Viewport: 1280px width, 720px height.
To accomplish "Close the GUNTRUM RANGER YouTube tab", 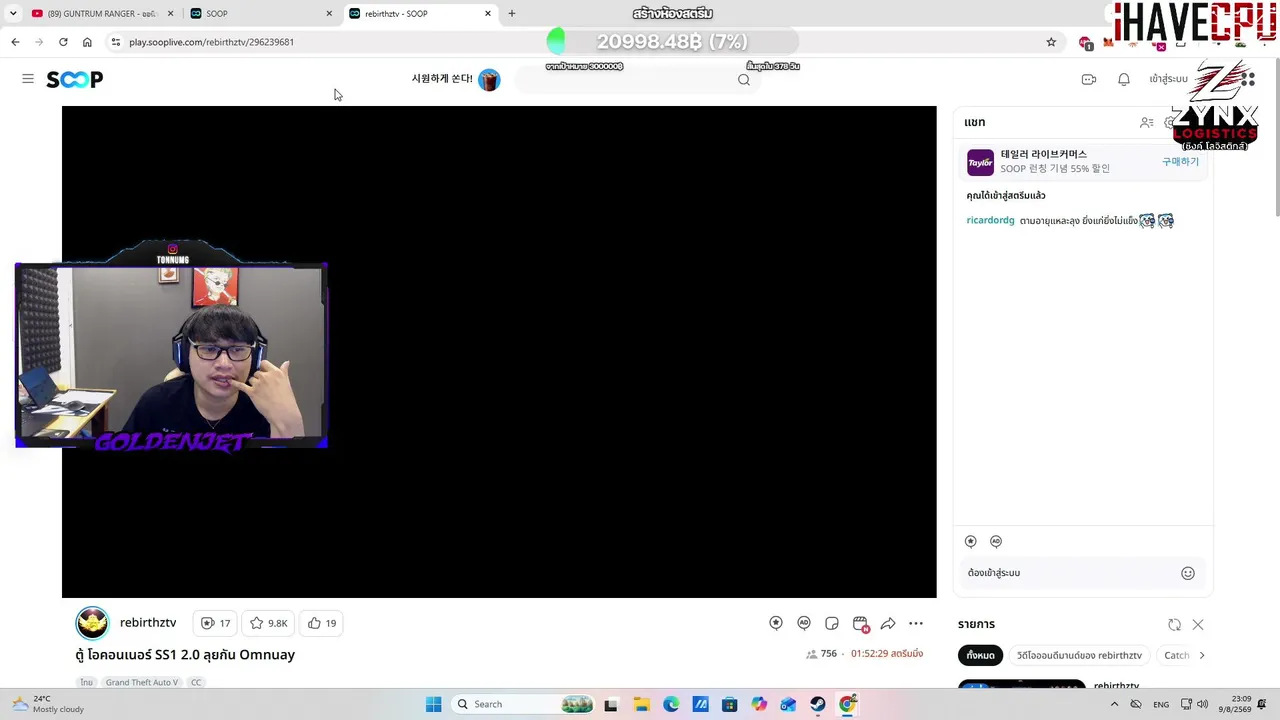I will tap(170, 14).
